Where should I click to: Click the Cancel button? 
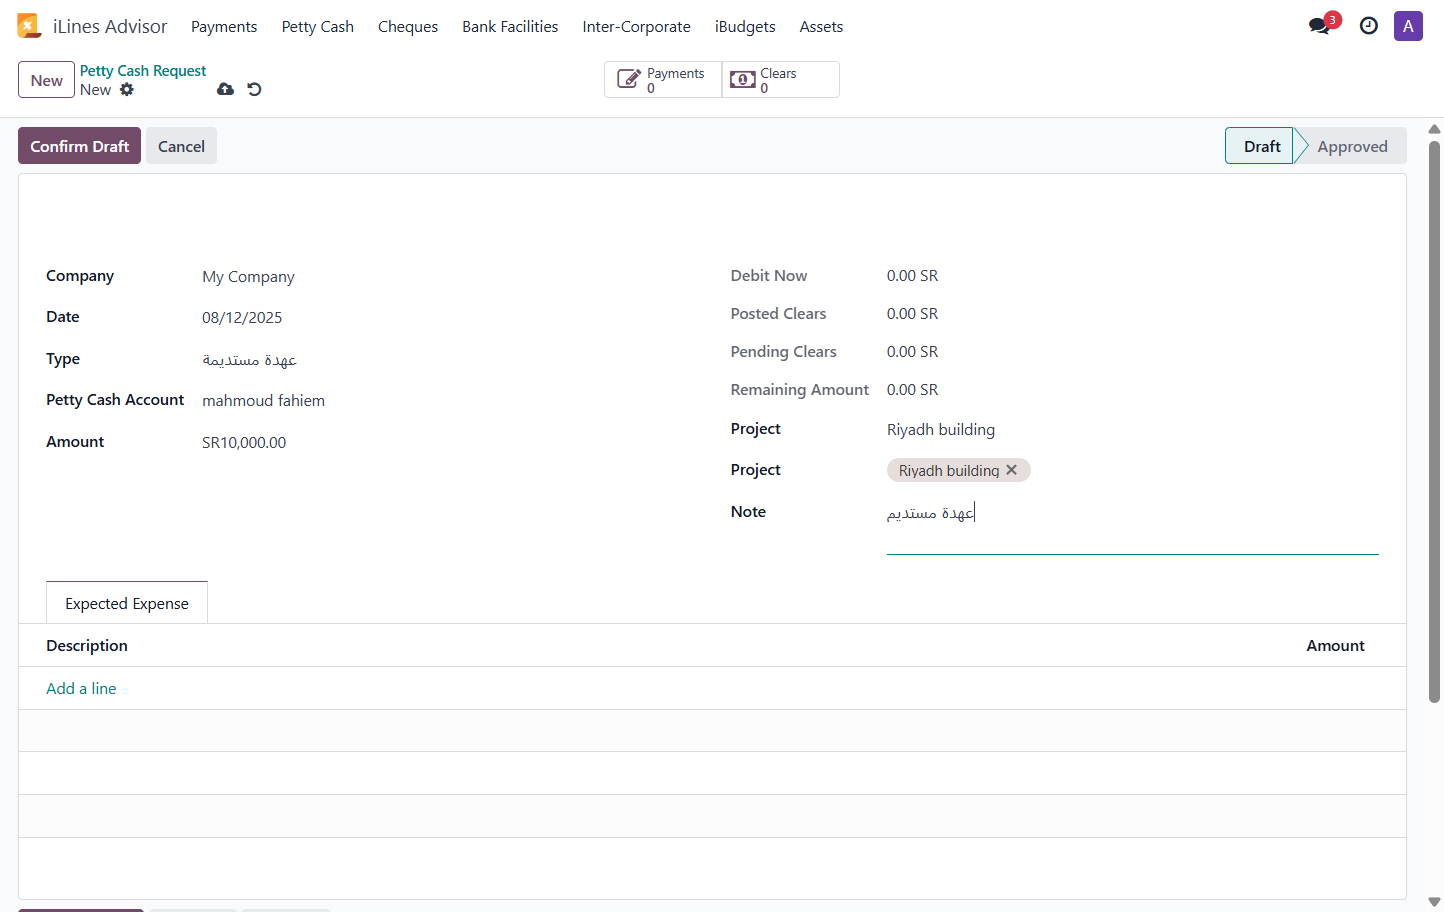[x=181, y=146]
